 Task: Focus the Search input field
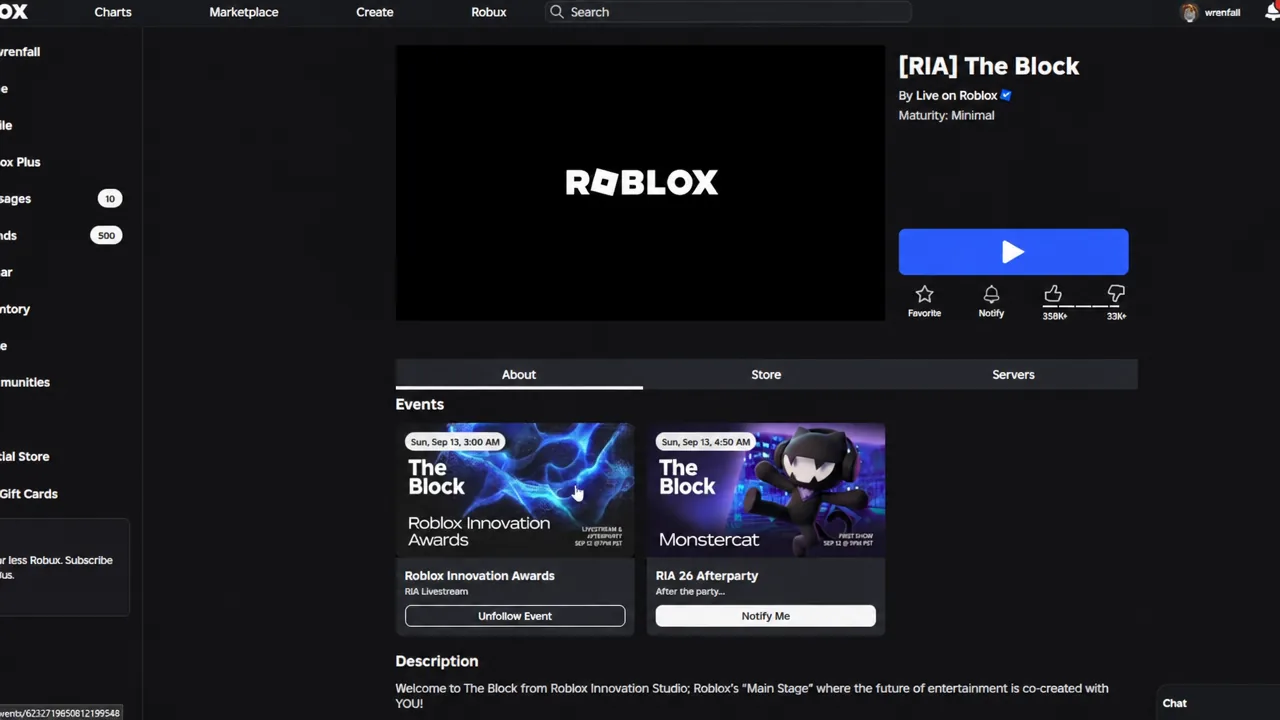click(729, 12)
